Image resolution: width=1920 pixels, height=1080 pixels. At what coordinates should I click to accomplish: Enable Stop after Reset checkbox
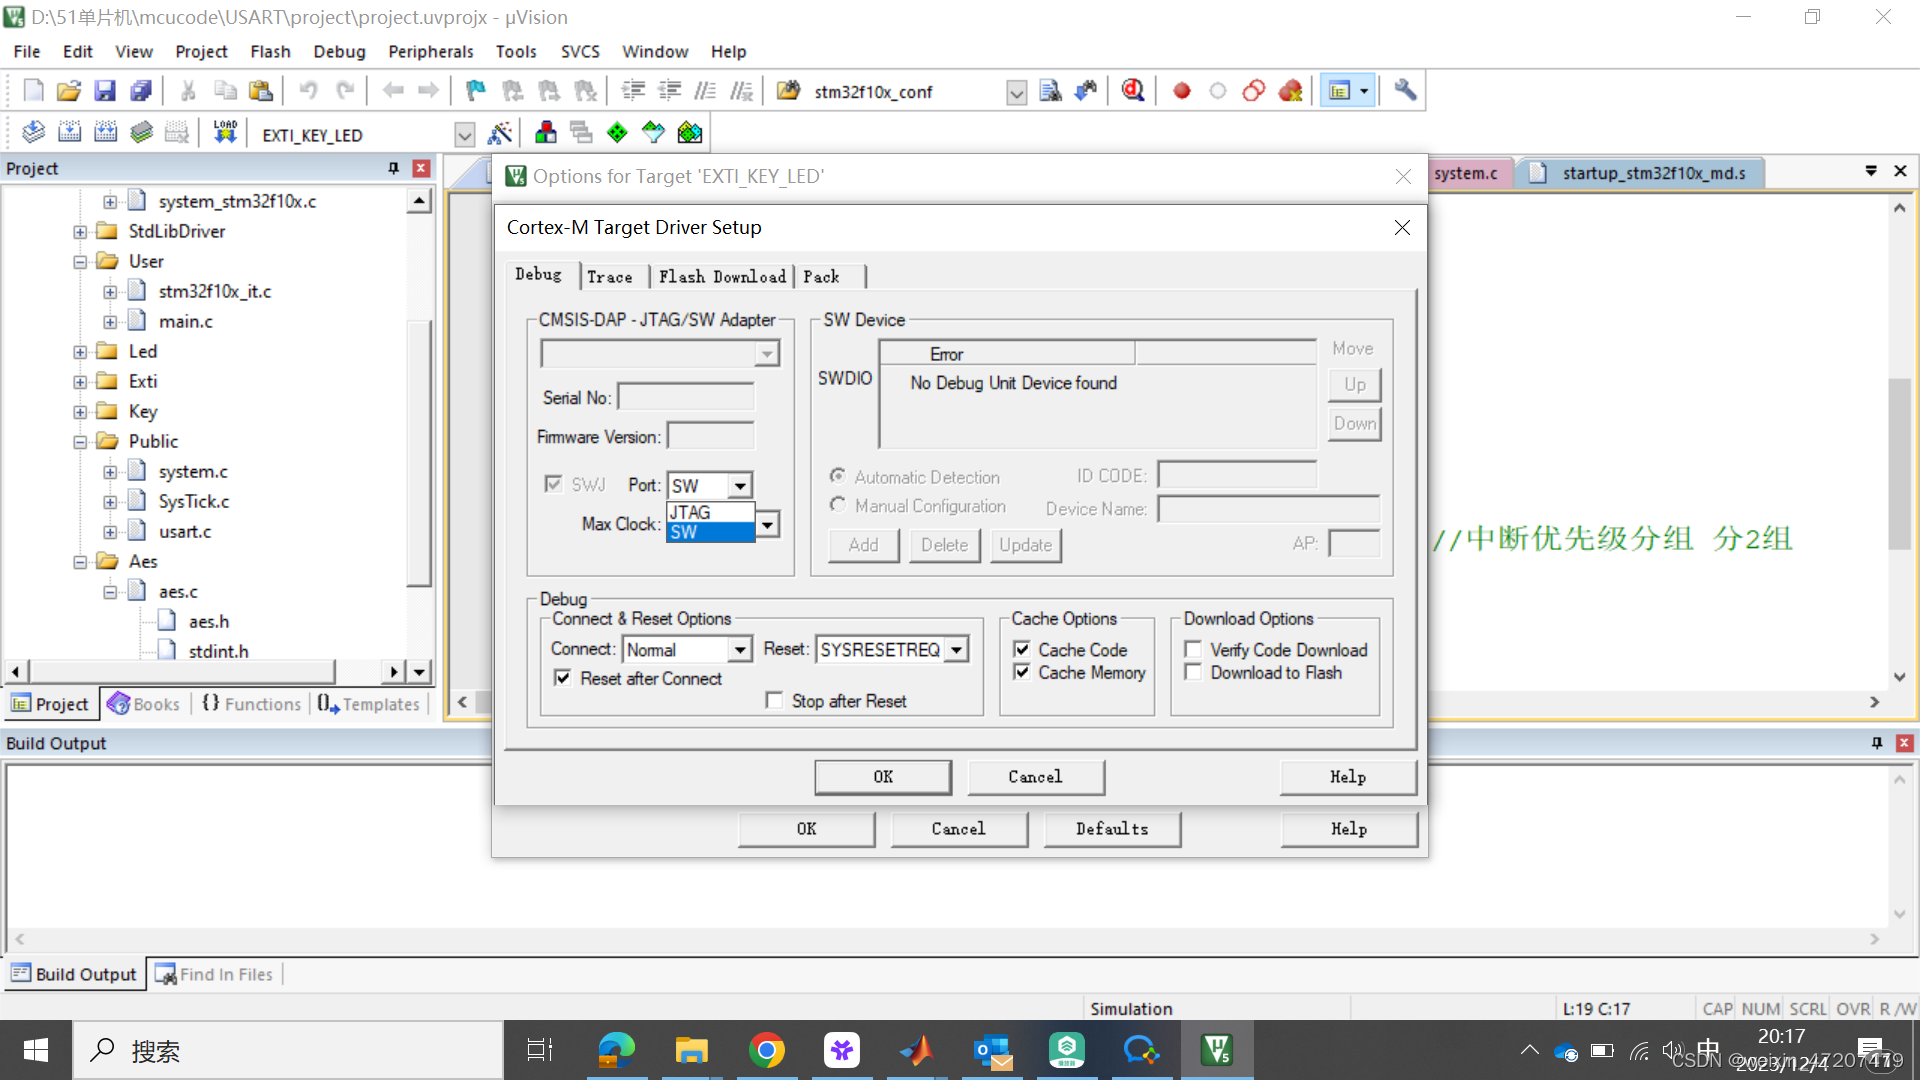774,700
